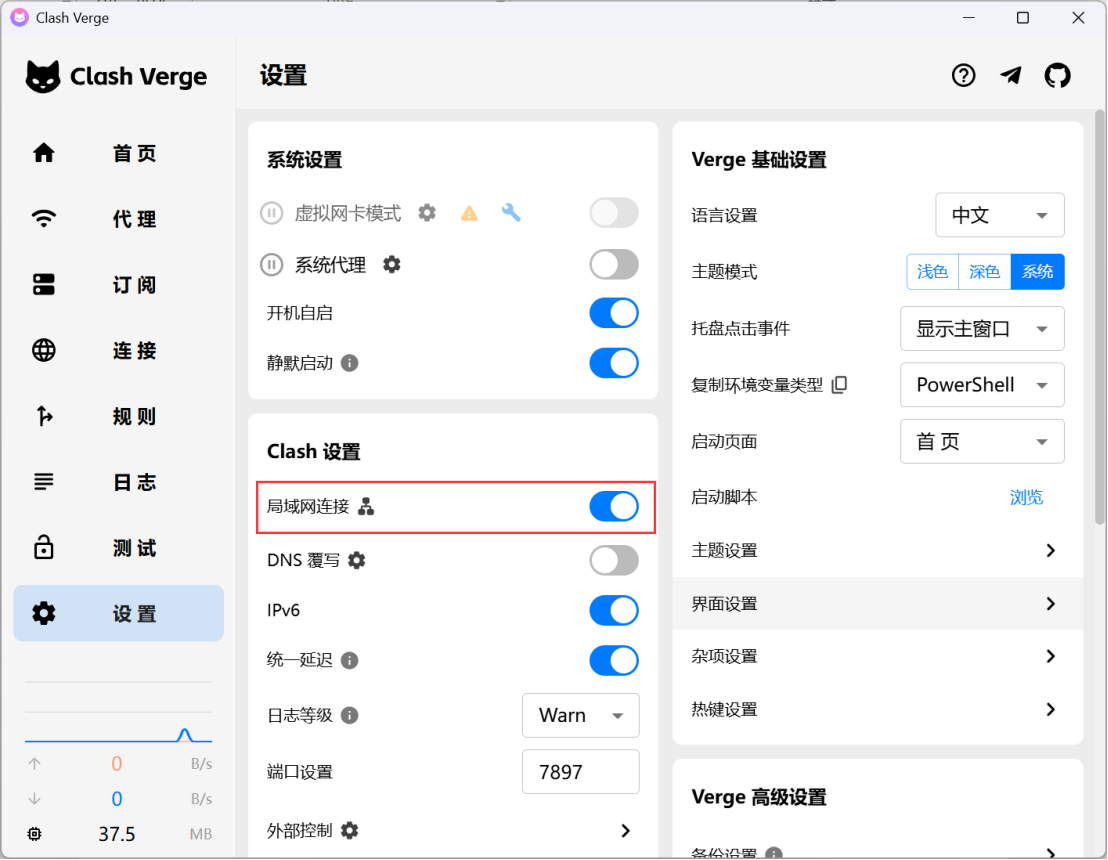Click the orange warning triangle icon
Viewport: 1108px width, 860px height.
[x=469, y=213]
